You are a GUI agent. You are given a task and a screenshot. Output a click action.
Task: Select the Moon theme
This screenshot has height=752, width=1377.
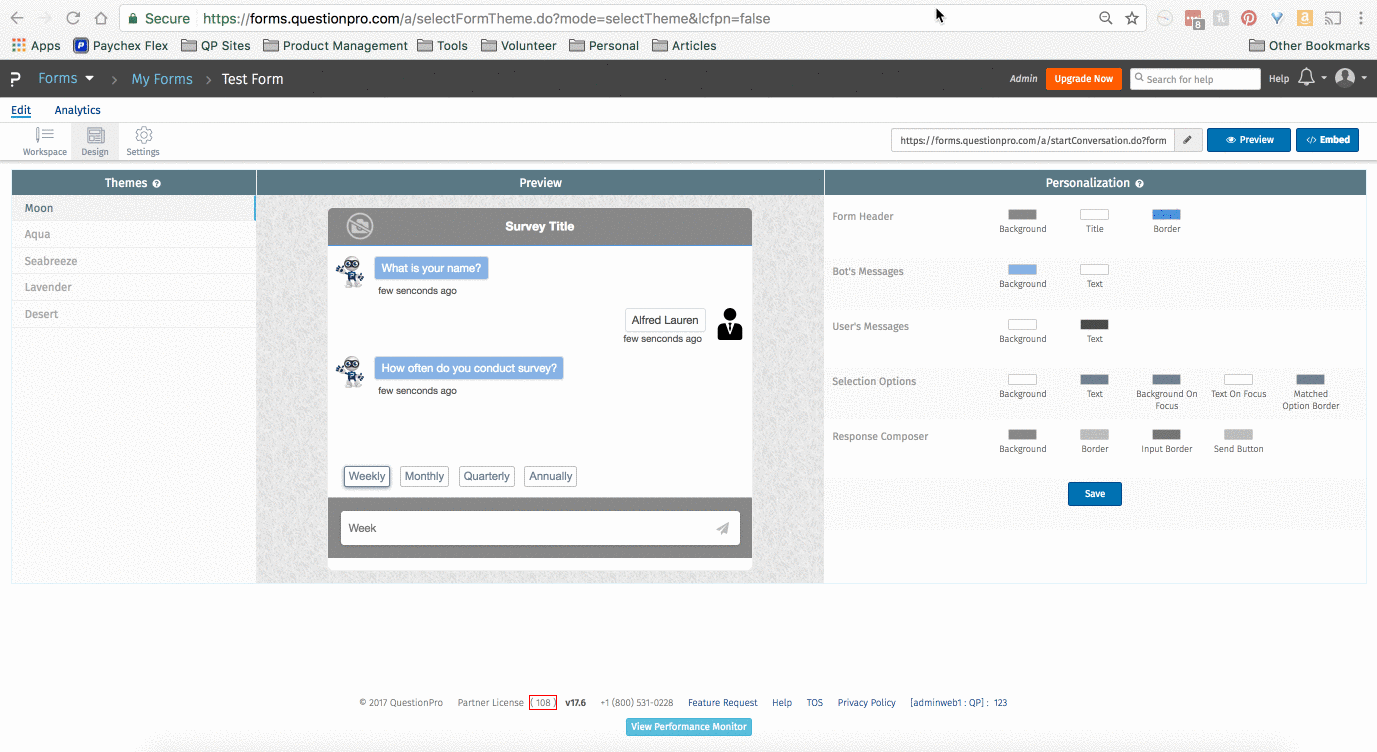tap(133, 208)
